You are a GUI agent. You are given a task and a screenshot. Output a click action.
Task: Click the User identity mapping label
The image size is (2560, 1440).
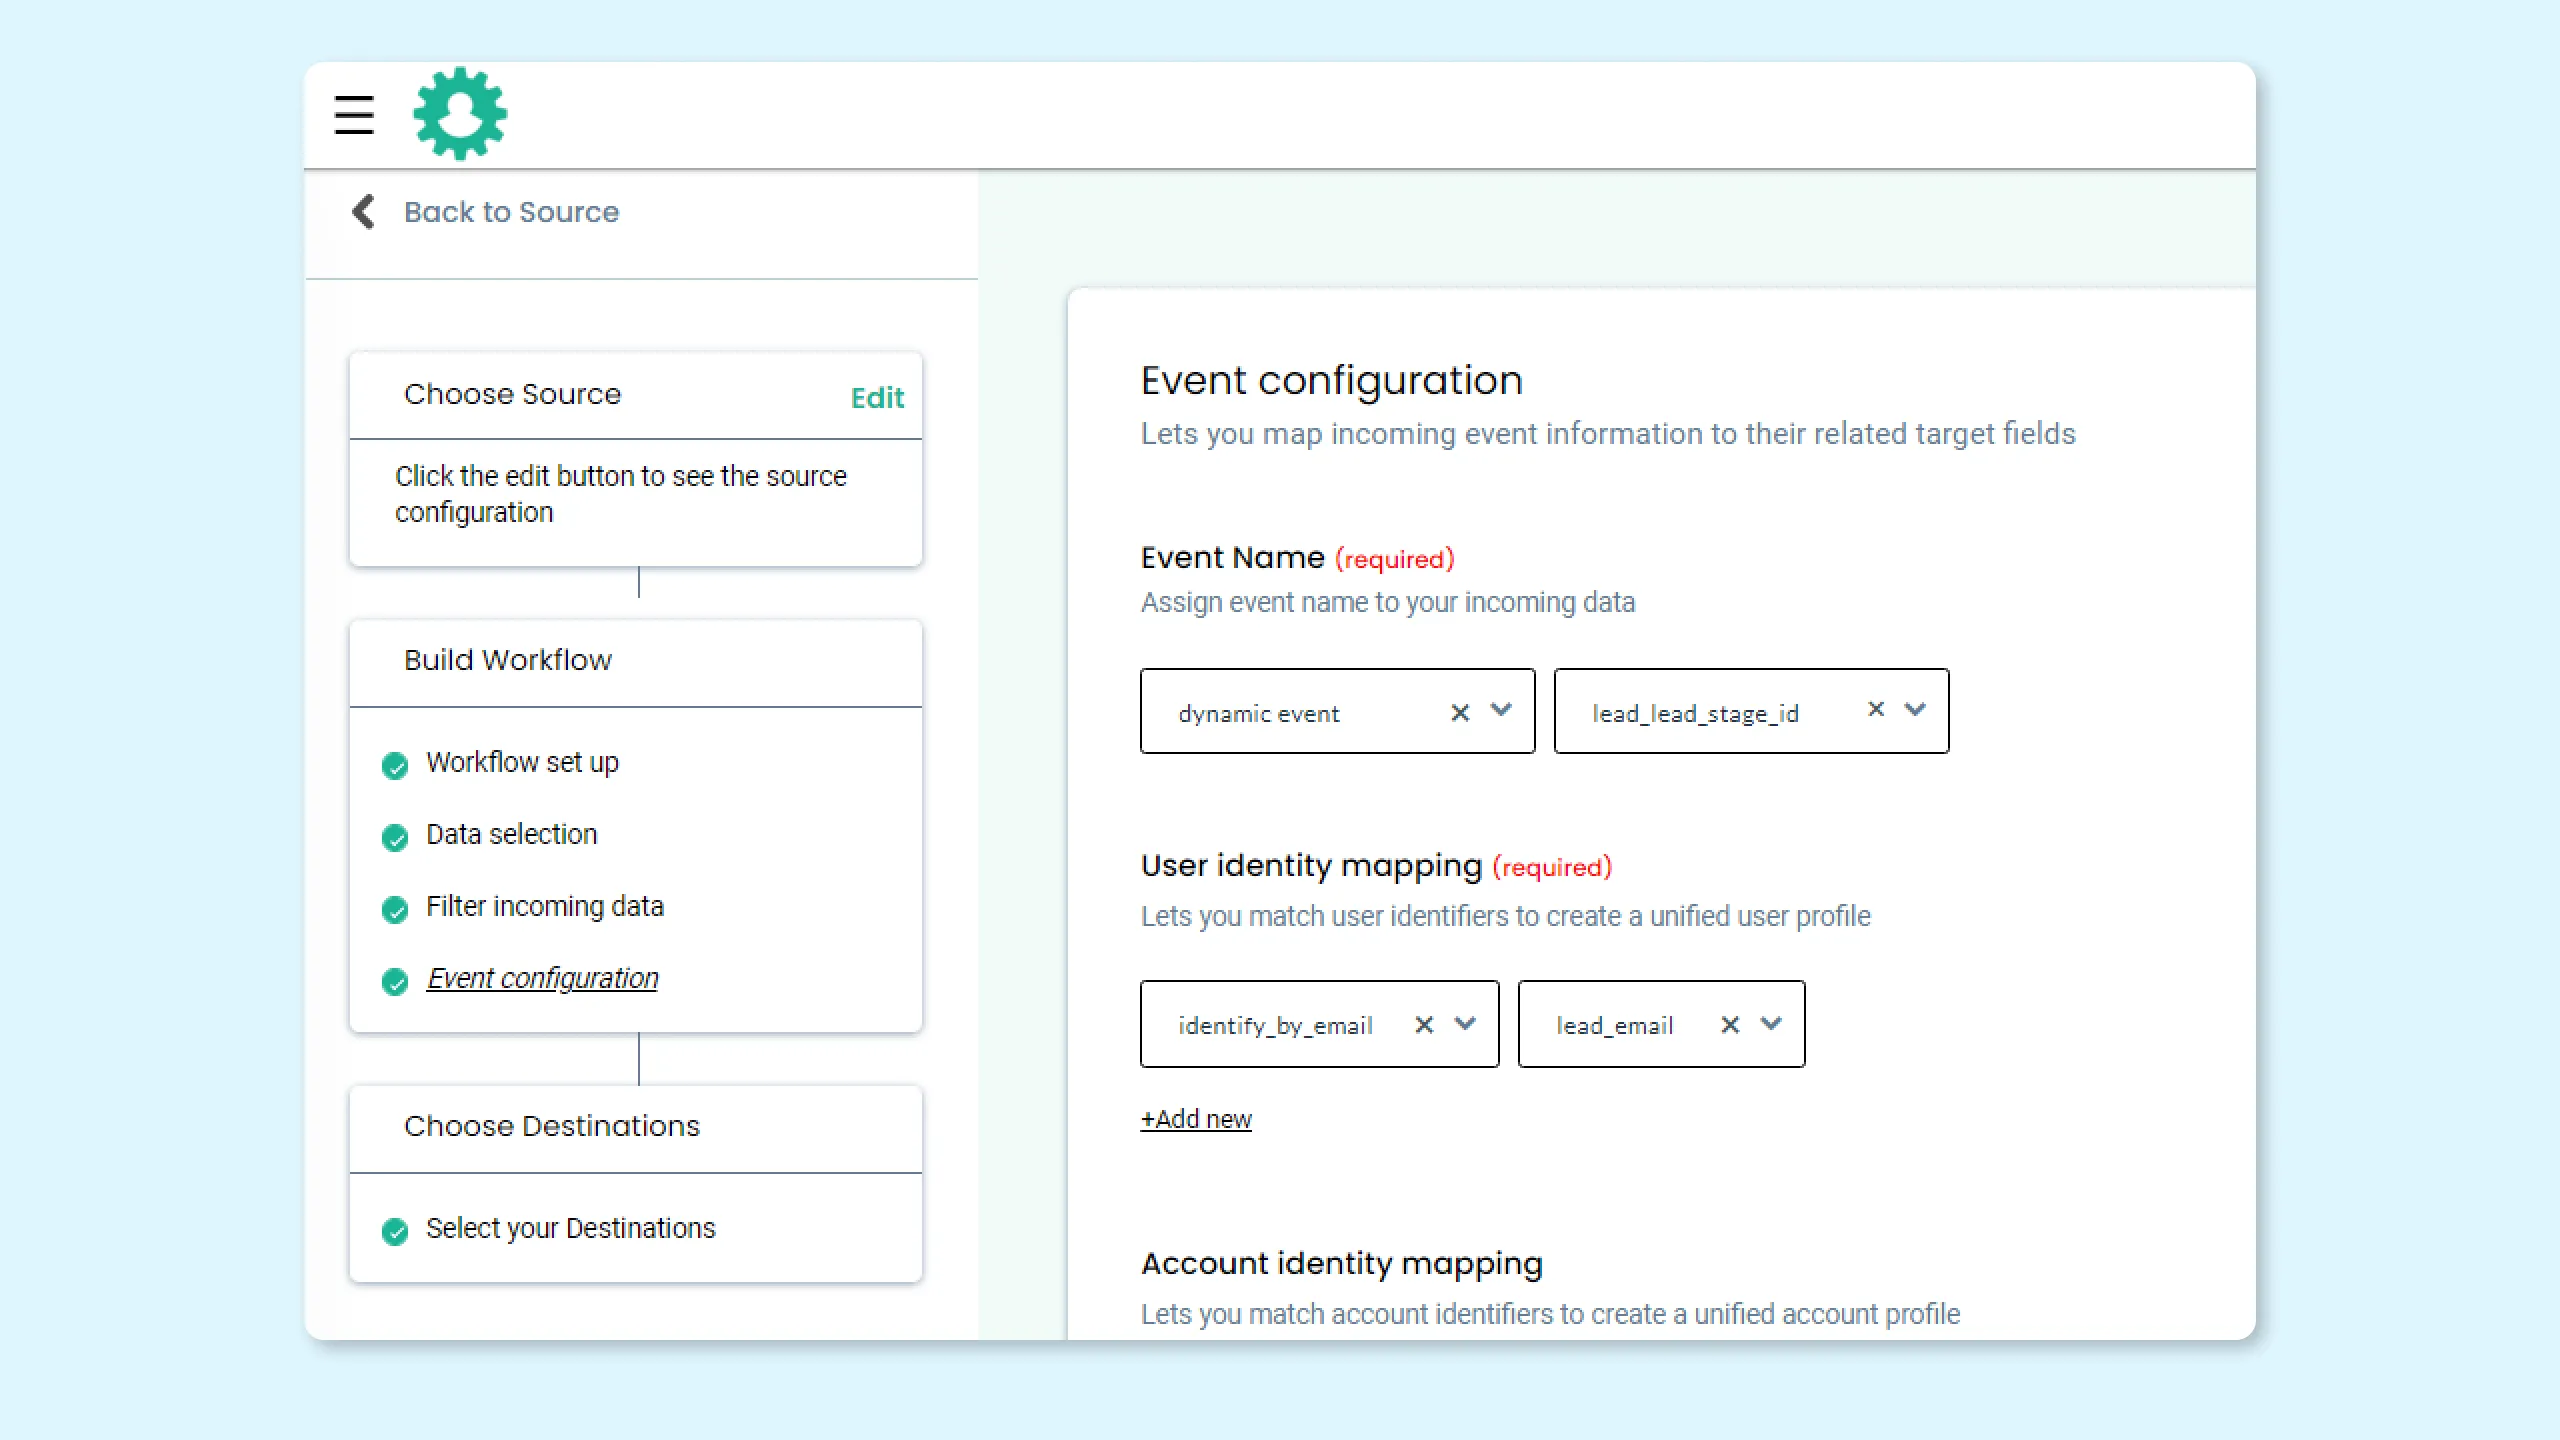click(x=1311, y=865)
